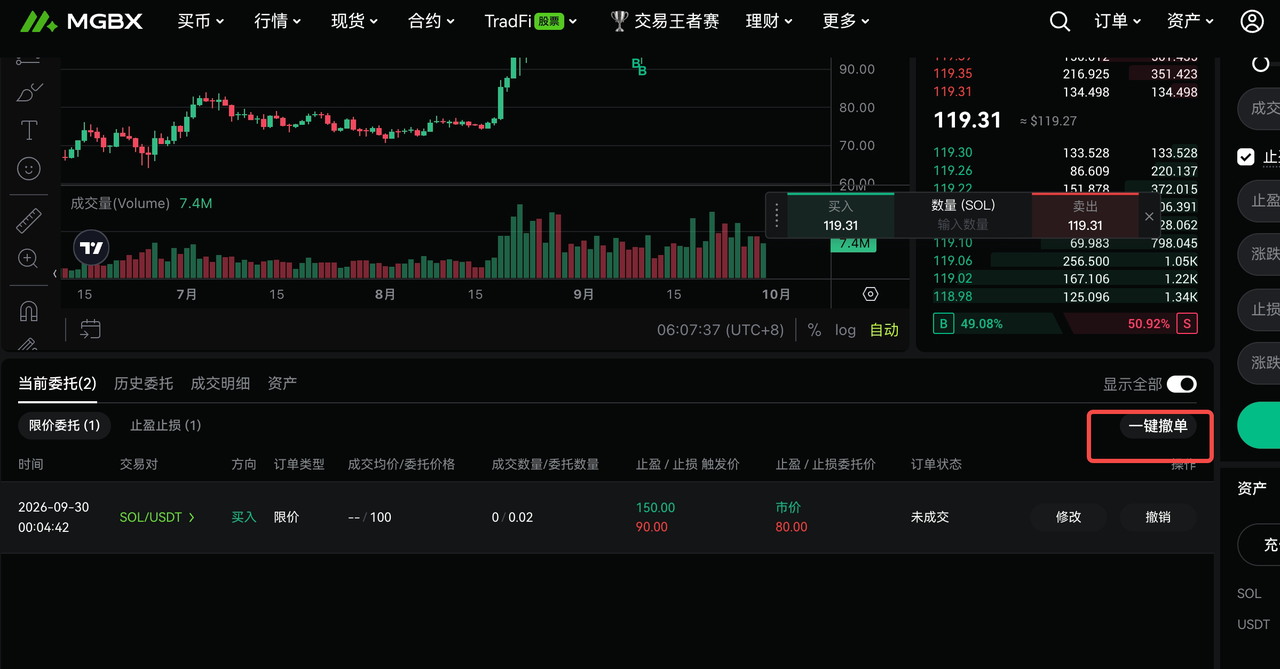
Task: Toggle 自动 auto scale
Action: [884, 330]
